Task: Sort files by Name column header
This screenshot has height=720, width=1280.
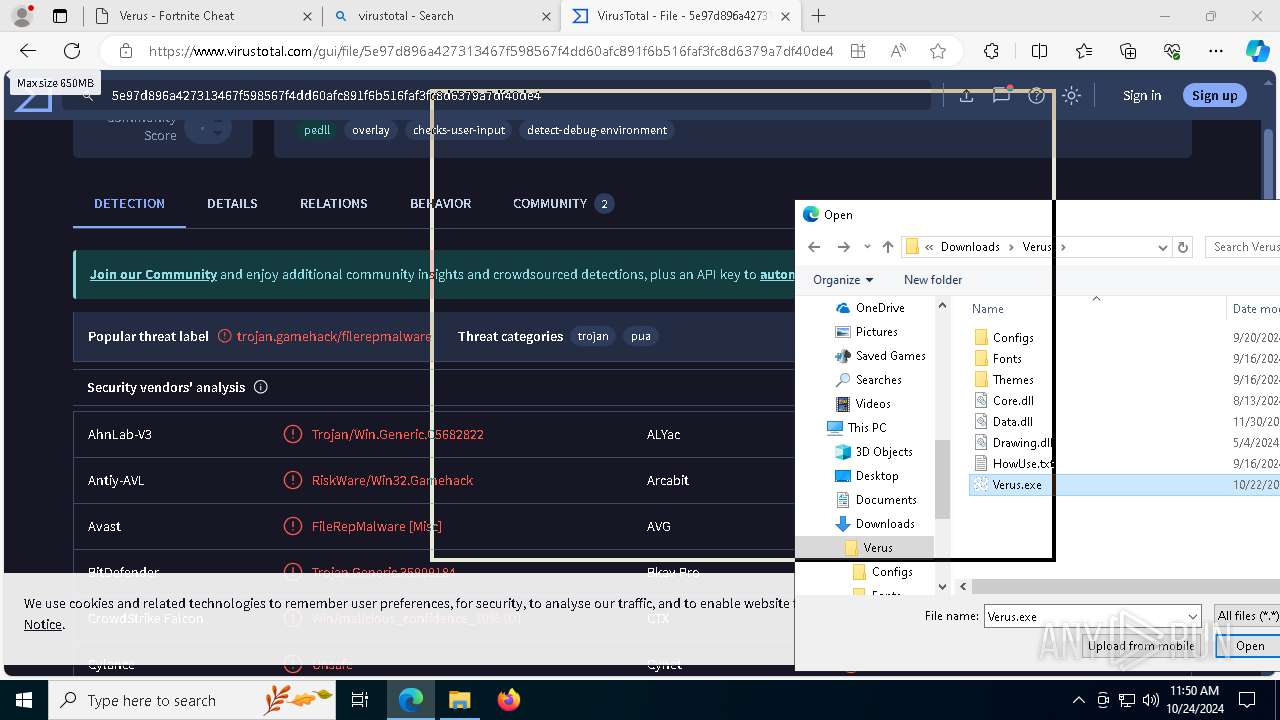Action: click(x=988, y=309)
